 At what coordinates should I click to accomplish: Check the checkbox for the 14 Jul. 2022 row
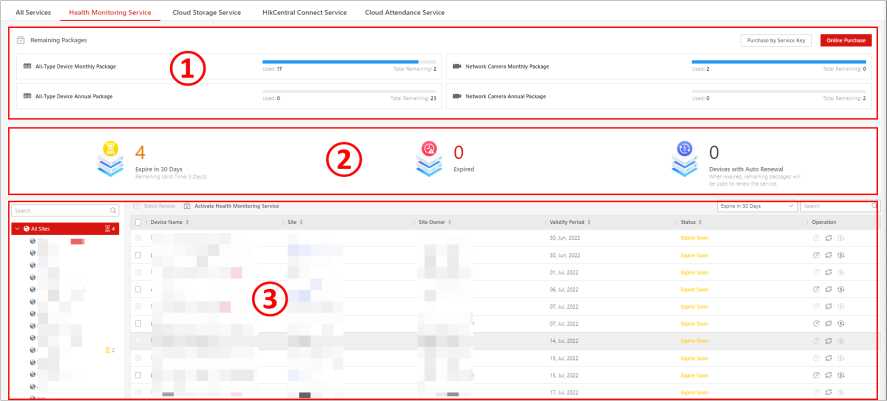pos(138,341)
